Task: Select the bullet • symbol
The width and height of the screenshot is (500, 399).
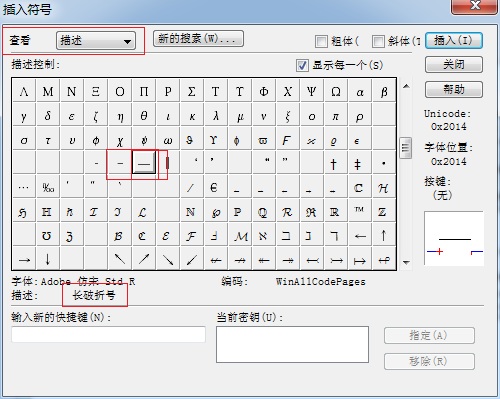Action: (x=384, y=163)
